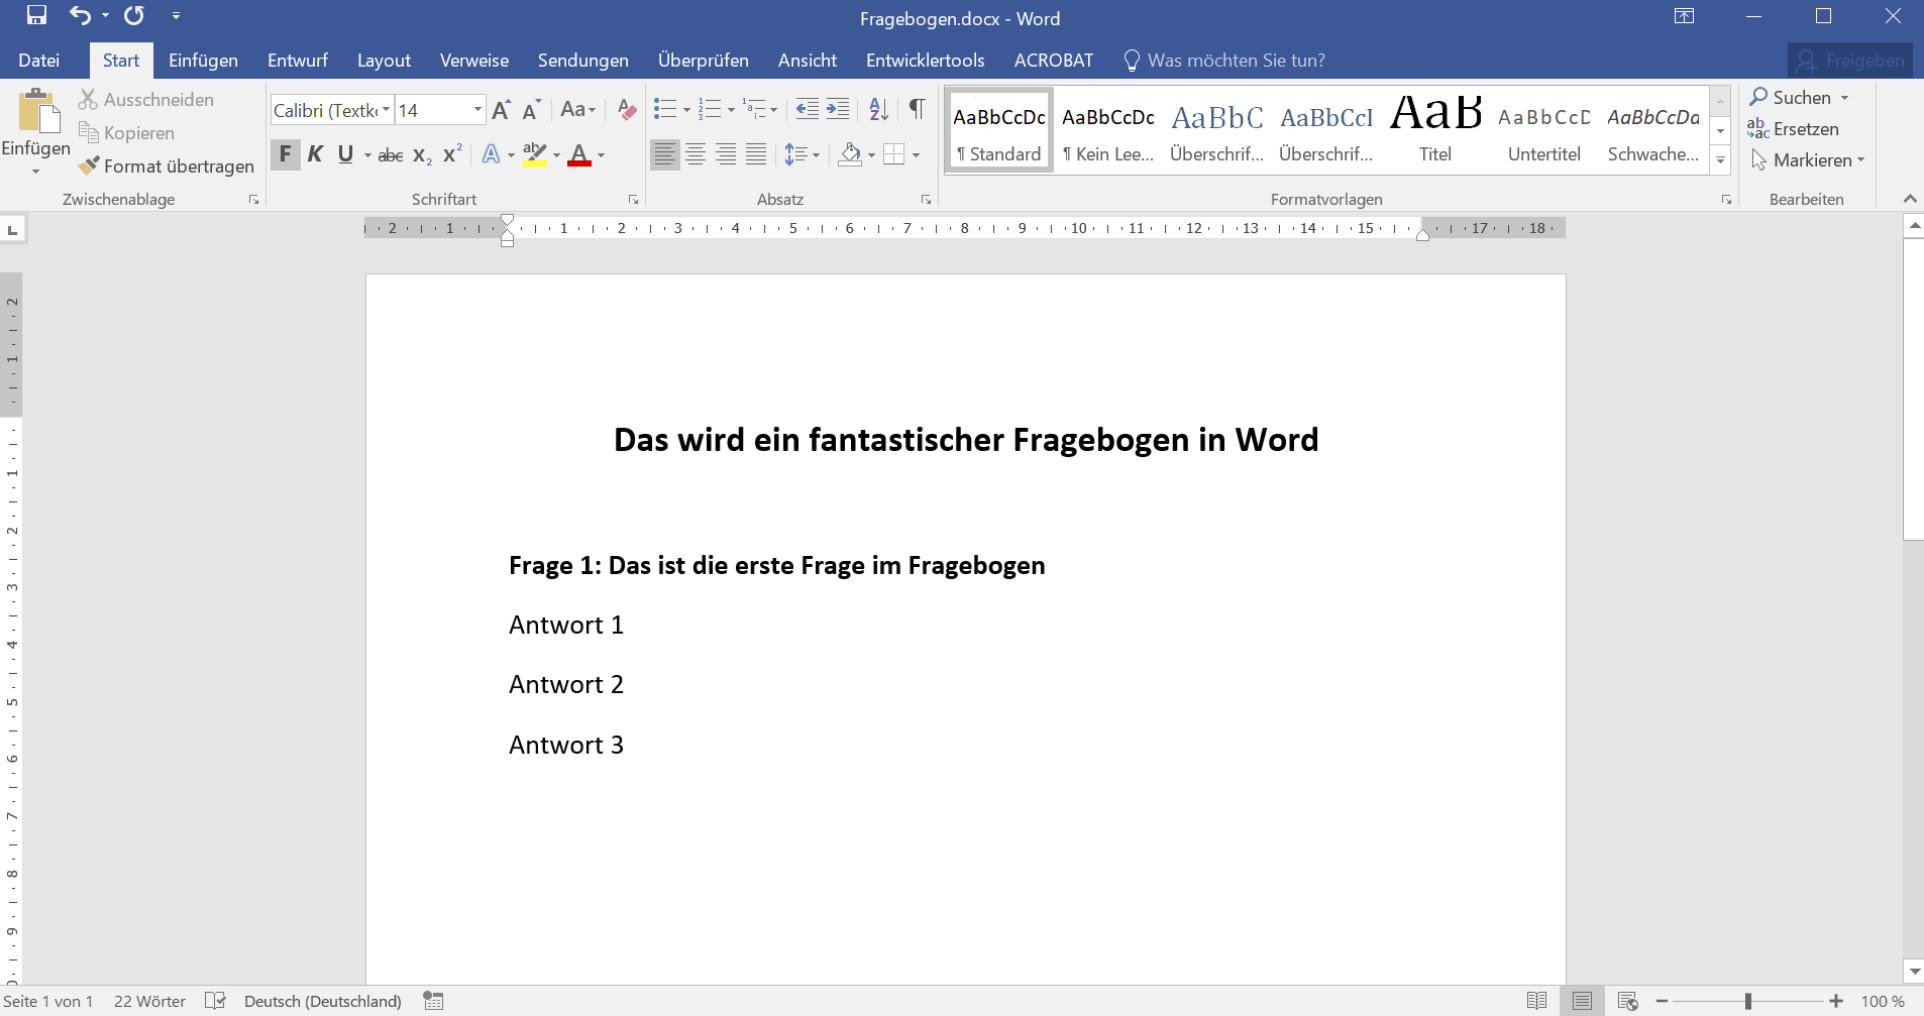Viewport: 1924px width, 1016px height.
Task: Switch to the Einfügen ribbon tab
Action: pos(202,60)
